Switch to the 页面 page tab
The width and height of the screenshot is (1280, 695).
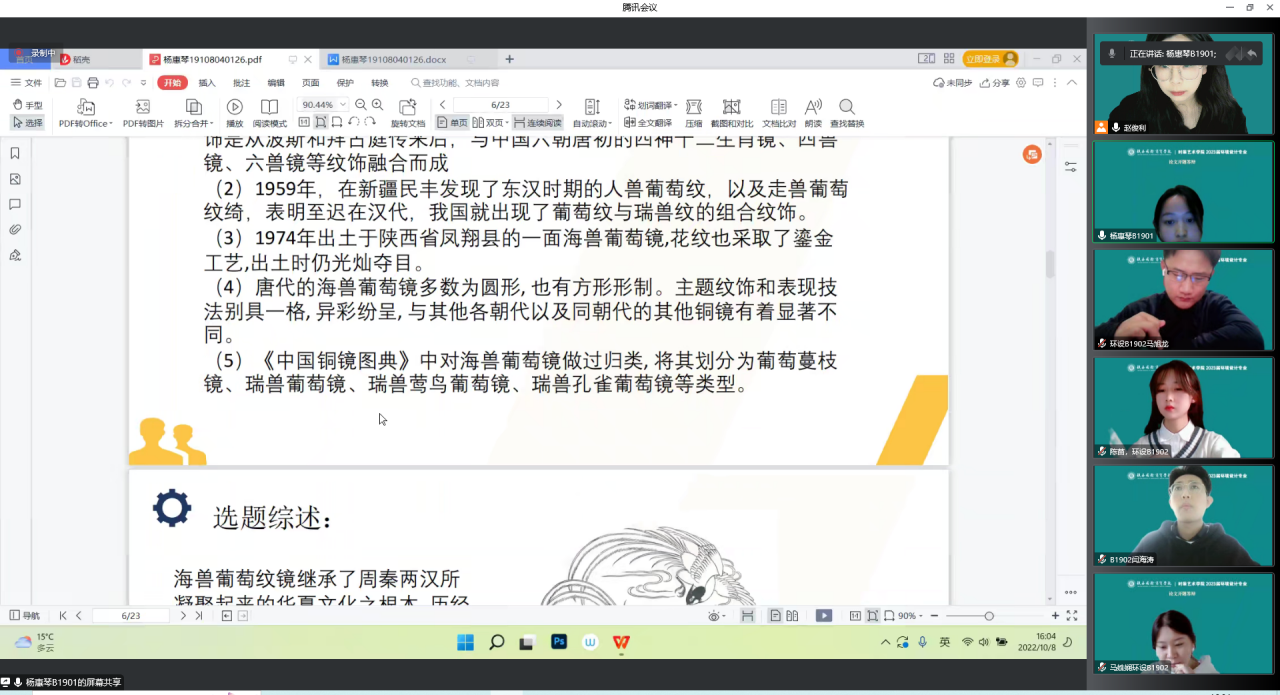click(x=311, y=83)
